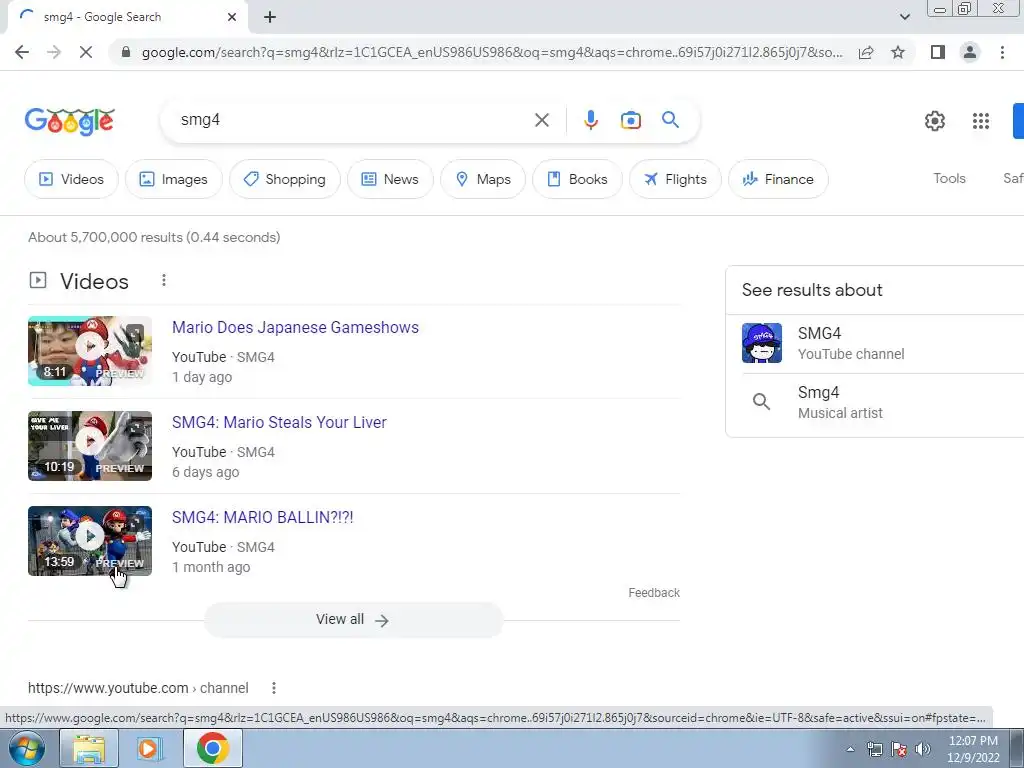This screenshot has height=768, width=1024.
Task: Open File Explorer from the taskbar
Action: pos(89,748)
